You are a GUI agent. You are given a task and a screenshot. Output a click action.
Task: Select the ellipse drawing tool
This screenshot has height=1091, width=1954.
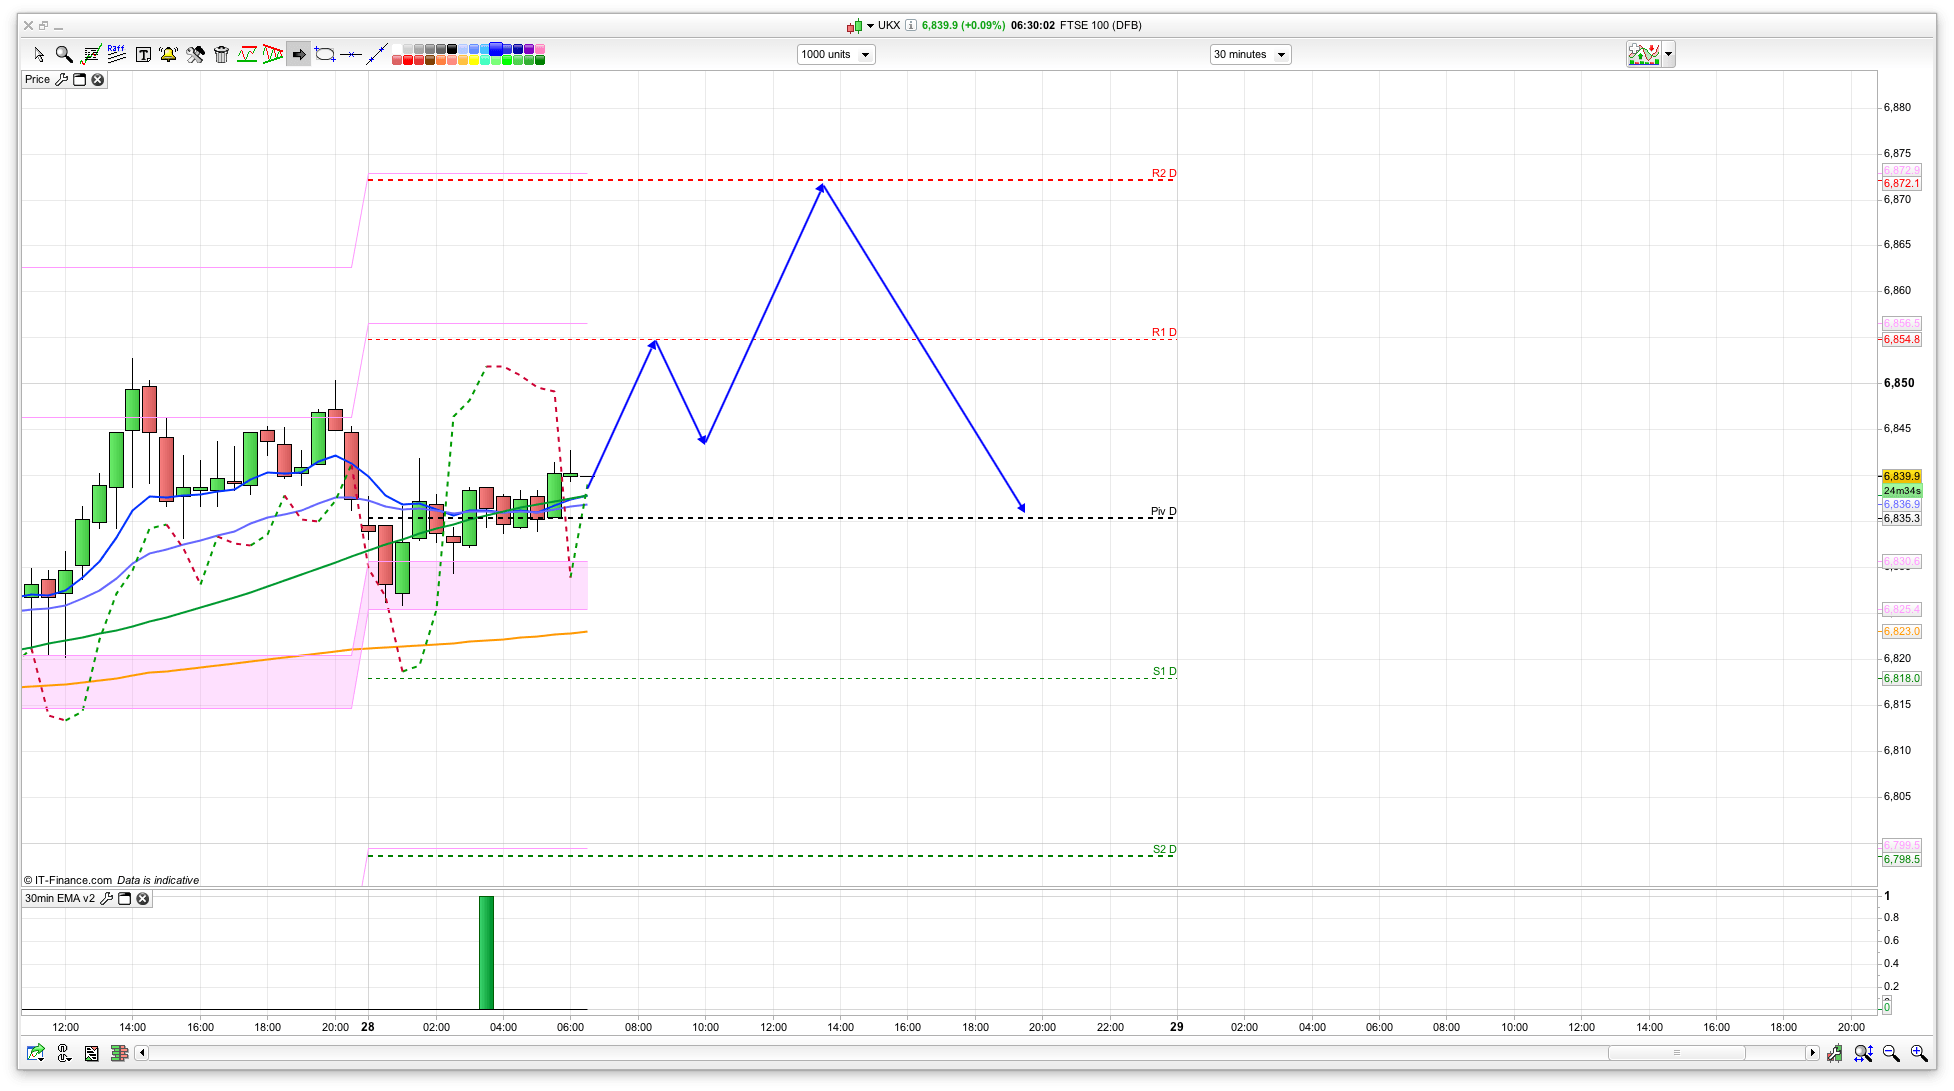[325, 54]
